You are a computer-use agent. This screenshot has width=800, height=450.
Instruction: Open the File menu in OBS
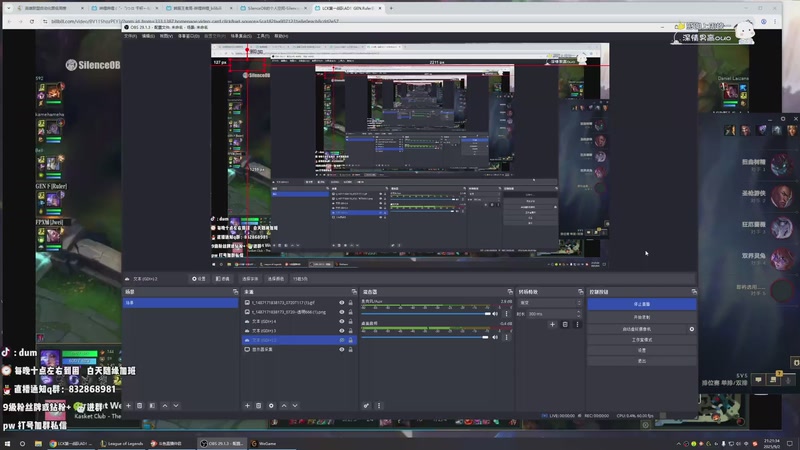click(x=130, y=36)
